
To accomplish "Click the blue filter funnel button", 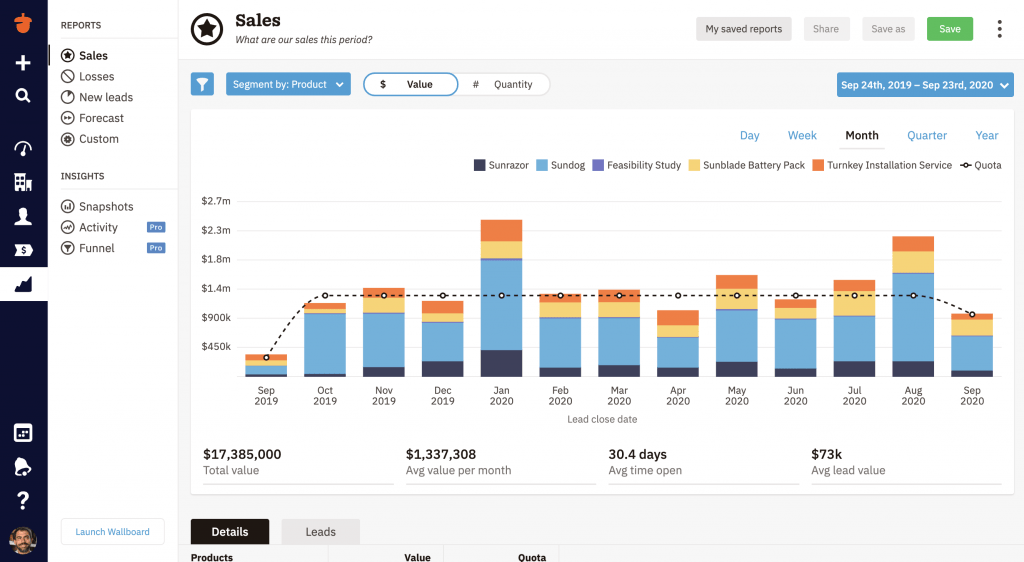I will (x=202, y=85).
